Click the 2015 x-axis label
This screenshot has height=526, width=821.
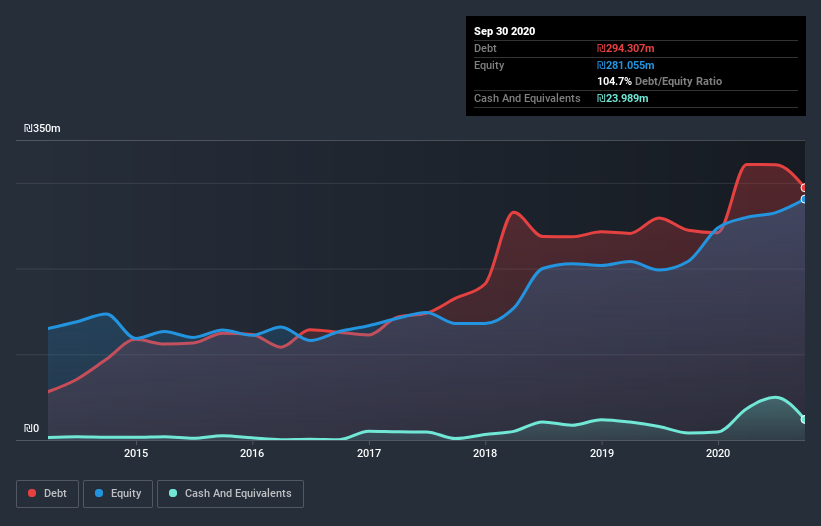(136, 453)
